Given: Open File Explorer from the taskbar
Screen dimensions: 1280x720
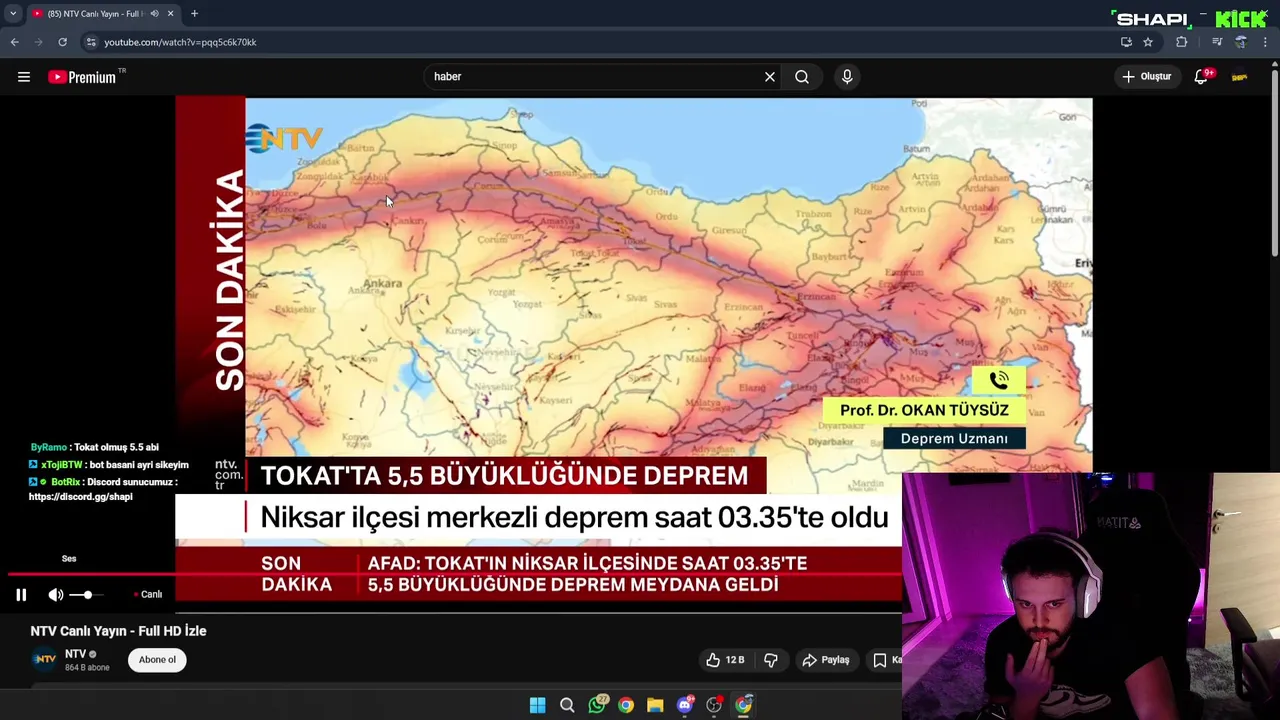Looking at the screenshot, I should pos(655,705).
